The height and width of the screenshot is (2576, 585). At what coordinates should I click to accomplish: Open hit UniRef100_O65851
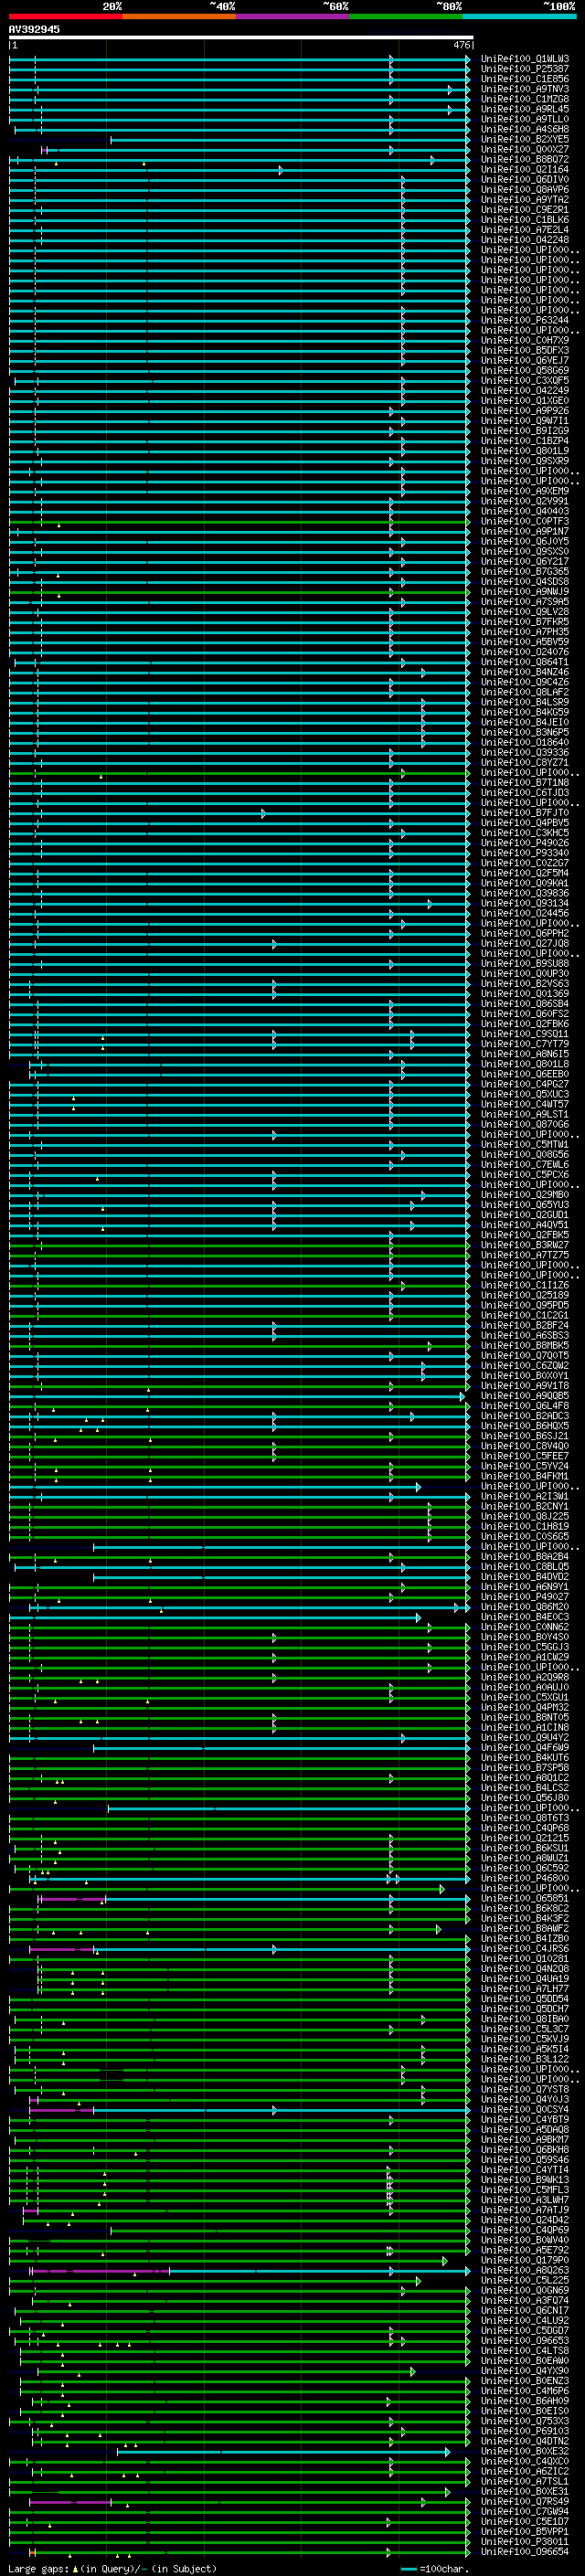pyautogui.click(x=525, y=1898)
